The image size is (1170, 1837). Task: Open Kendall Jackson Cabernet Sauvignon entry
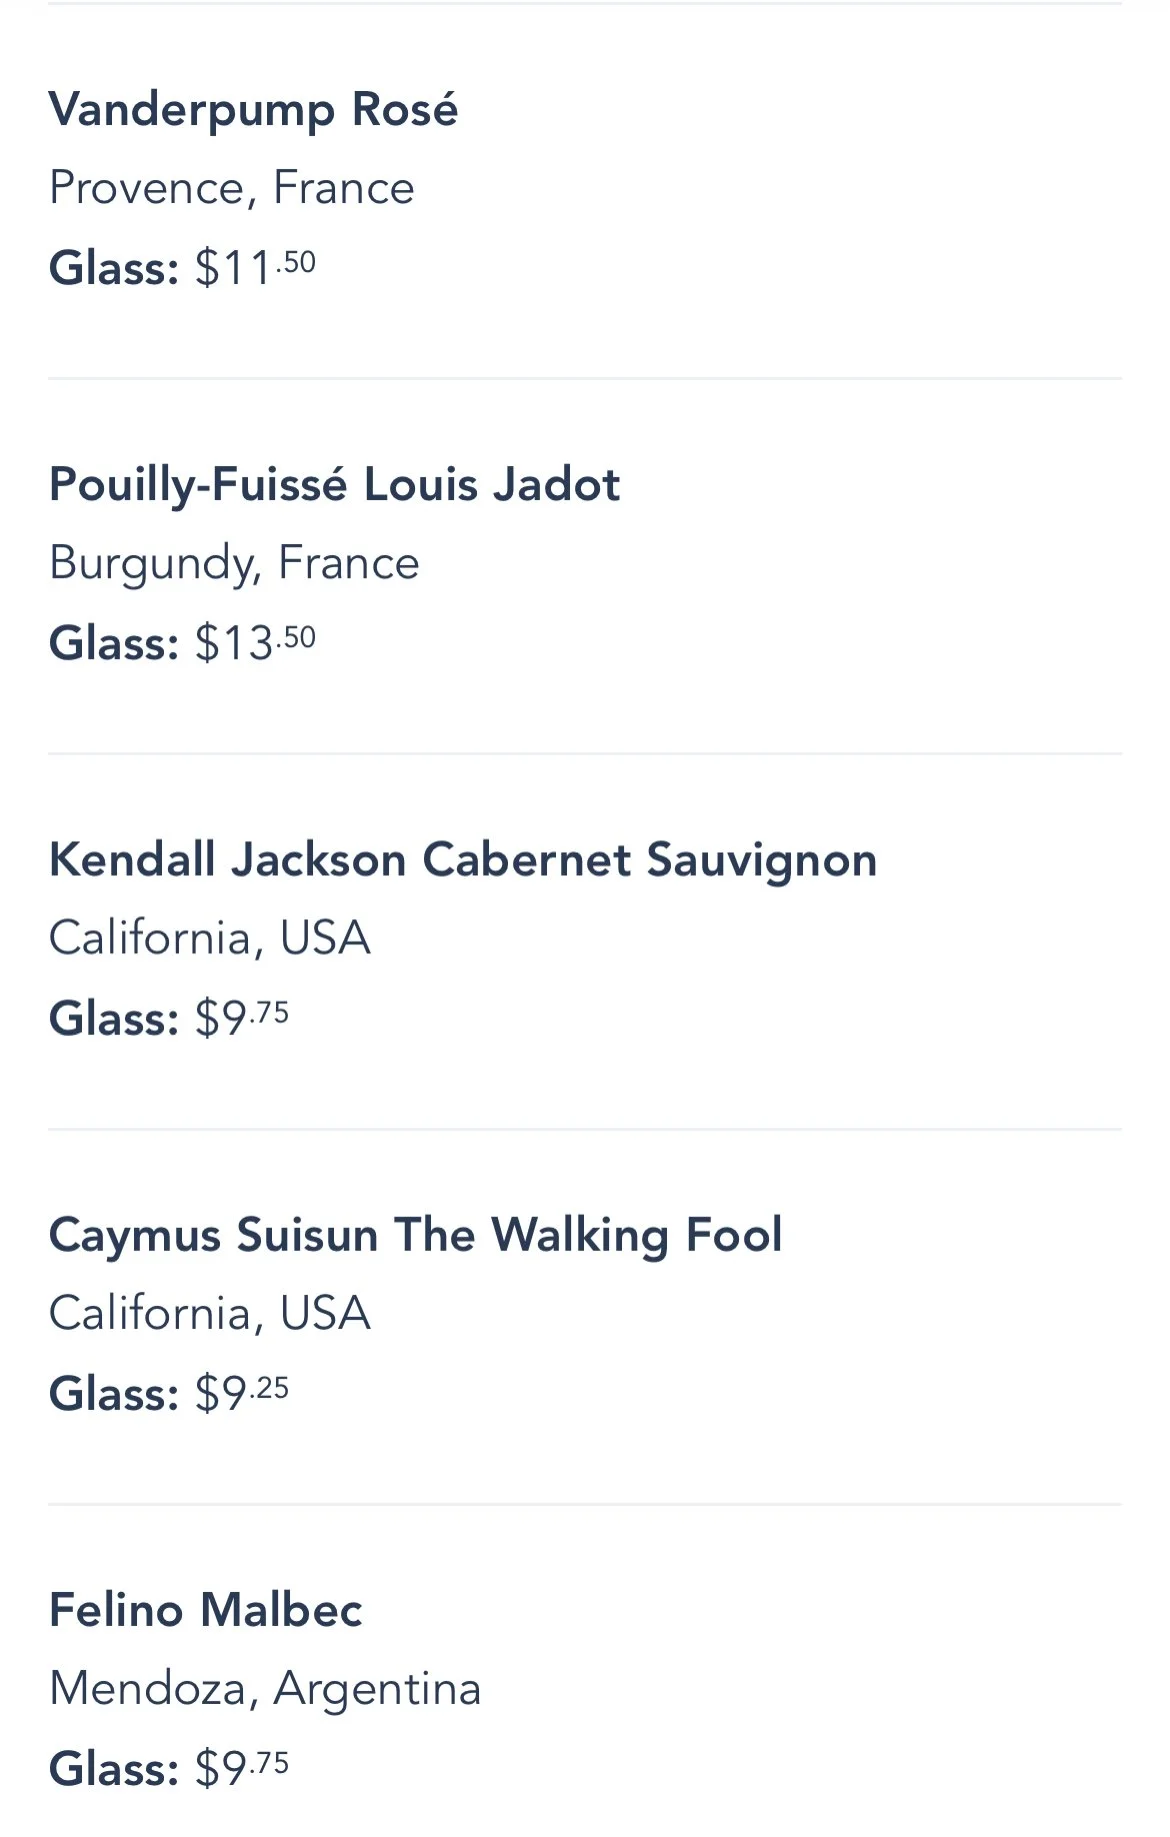pyautogui.click(x=463, y=860)
